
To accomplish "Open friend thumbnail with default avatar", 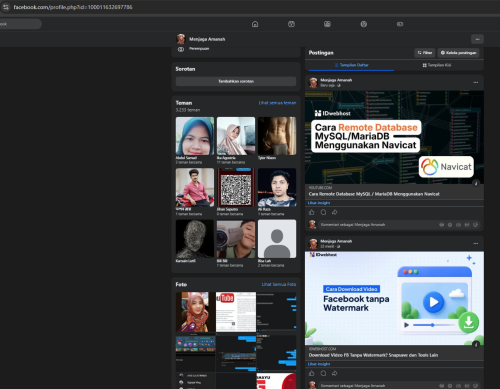I will point(277,239).
